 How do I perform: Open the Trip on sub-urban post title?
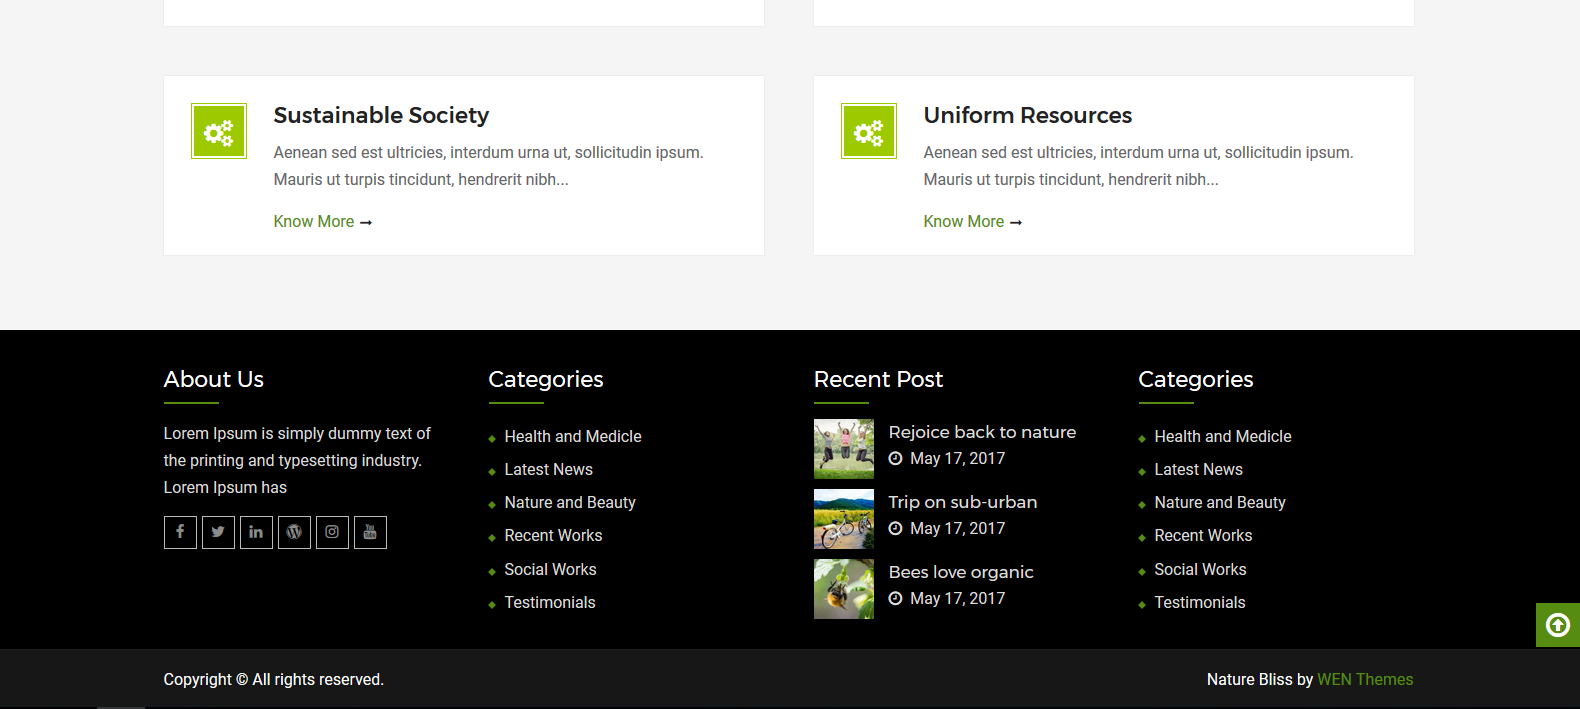point(962,502)
